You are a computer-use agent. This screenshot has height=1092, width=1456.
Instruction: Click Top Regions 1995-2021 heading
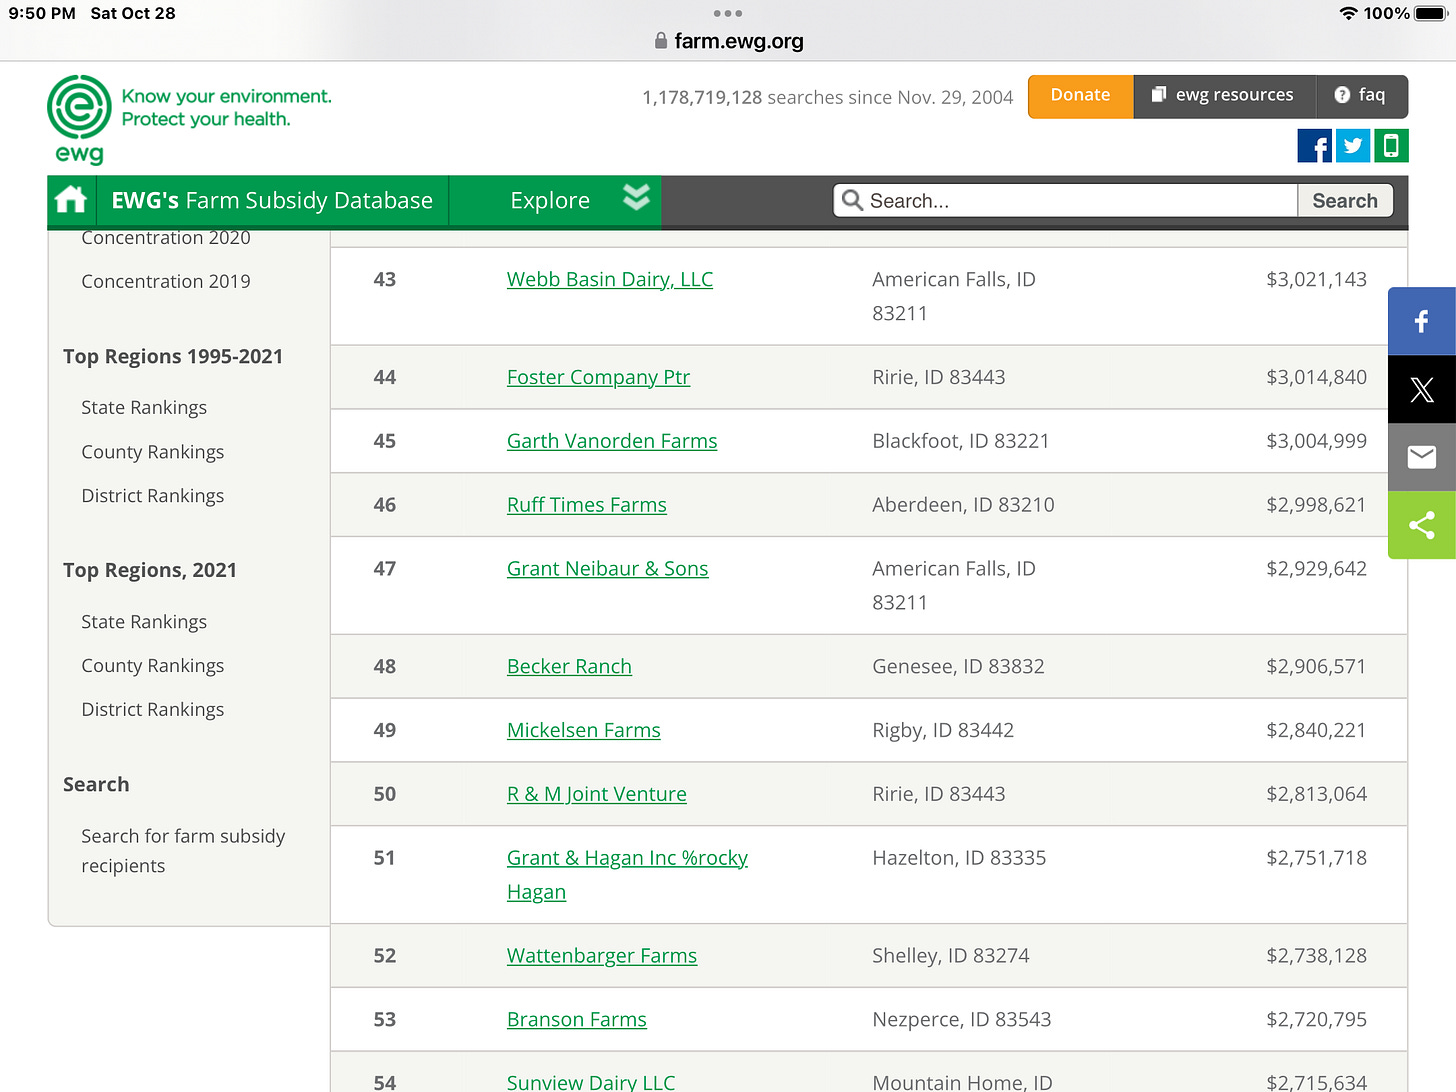tap(173, 357)
